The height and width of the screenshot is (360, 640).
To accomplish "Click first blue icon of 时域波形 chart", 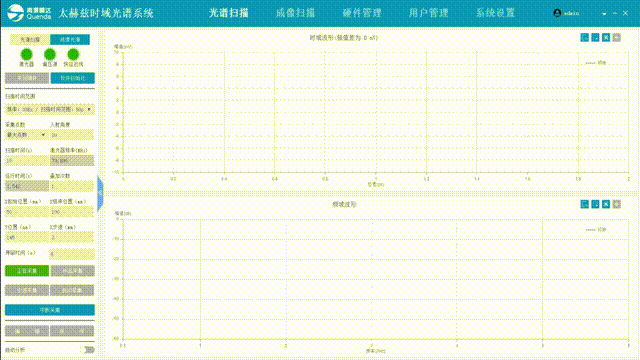I will point(584,38).
